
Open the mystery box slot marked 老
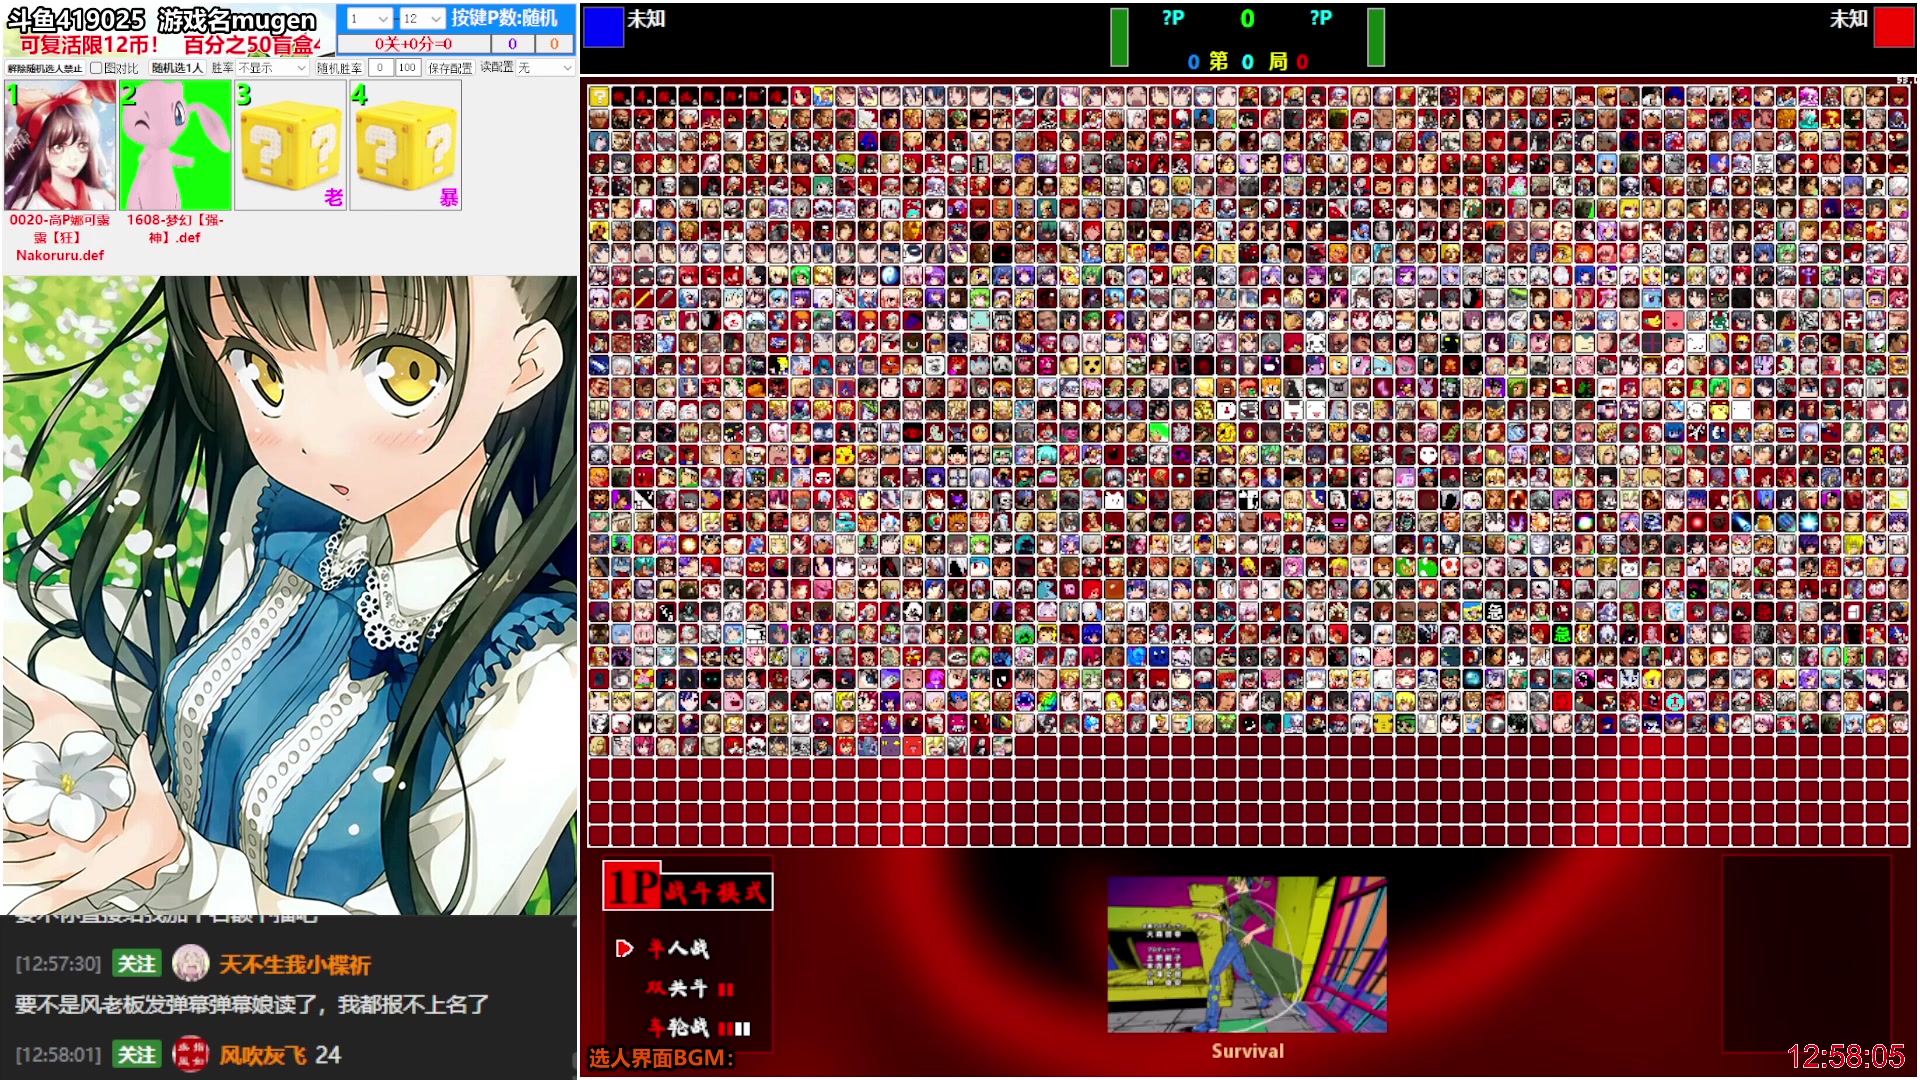(290, 145)
